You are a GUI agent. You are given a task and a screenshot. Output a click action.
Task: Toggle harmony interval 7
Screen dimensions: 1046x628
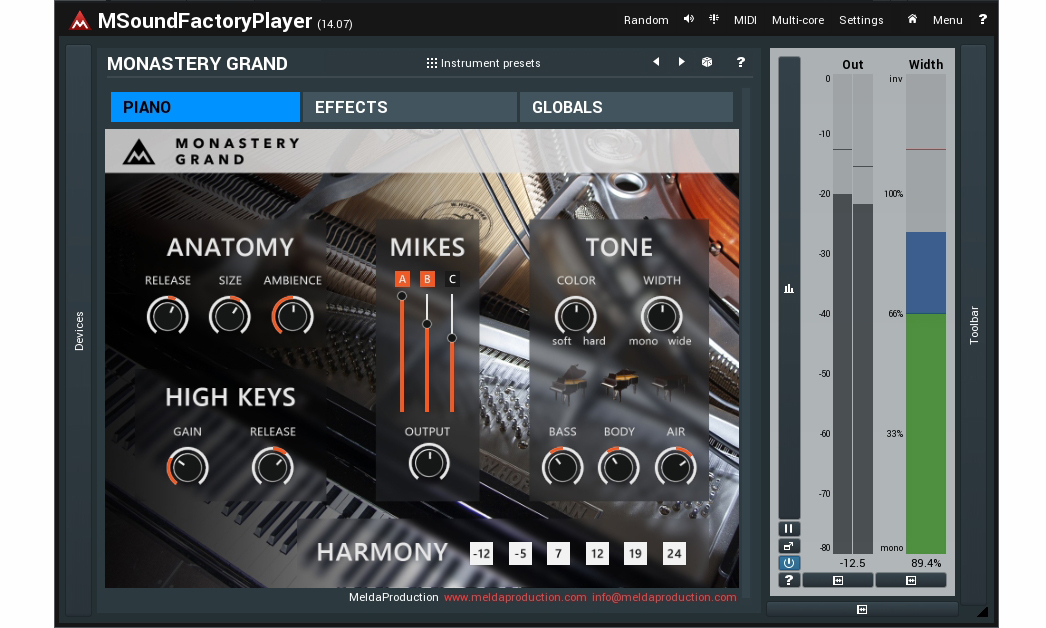(x=558, y=553)
